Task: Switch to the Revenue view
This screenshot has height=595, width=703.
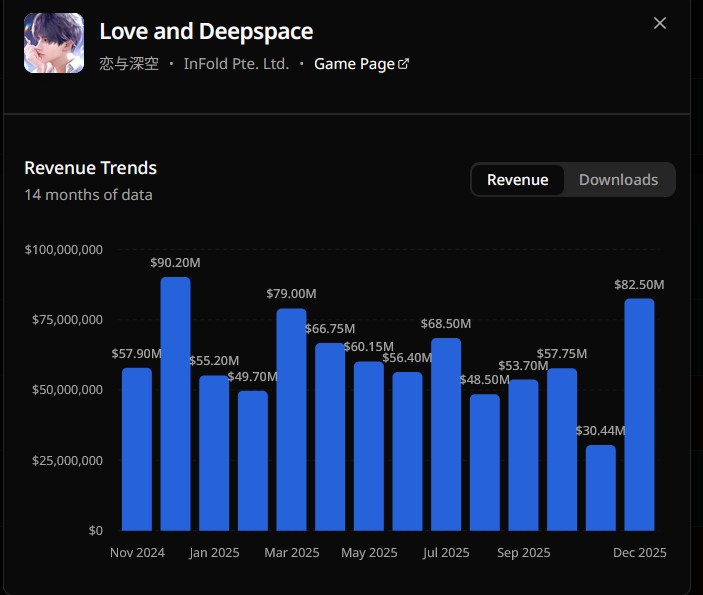Action: 517,180
